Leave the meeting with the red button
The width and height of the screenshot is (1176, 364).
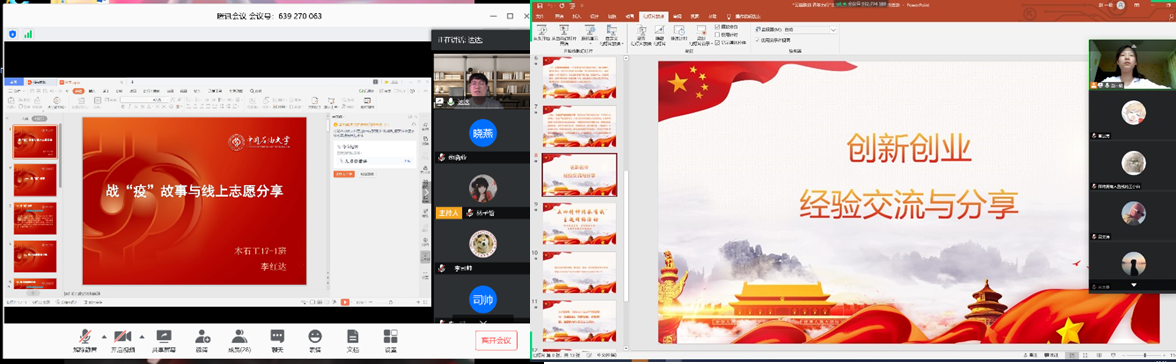496,340
